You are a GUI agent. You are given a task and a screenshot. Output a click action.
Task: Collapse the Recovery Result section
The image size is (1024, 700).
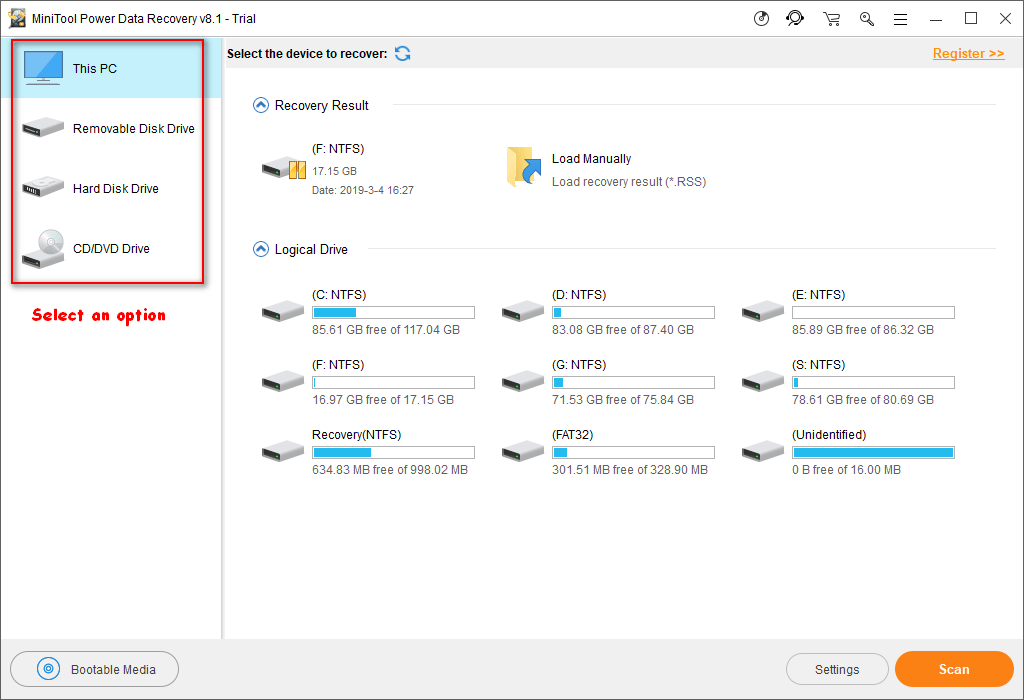[260, 105]
